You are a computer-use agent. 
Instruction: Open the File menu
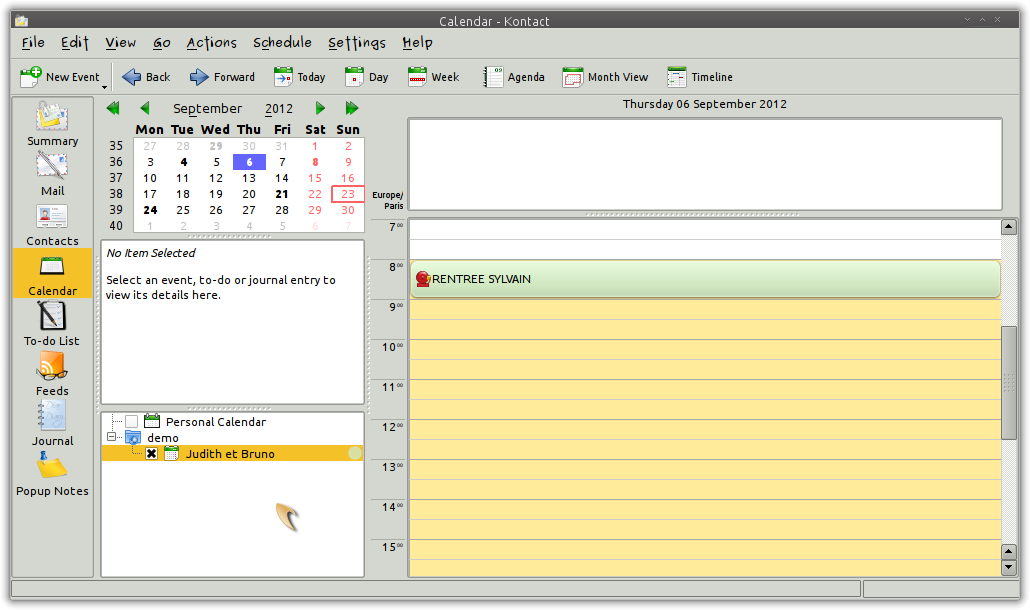pyautogui.click(x=33, y=43)
